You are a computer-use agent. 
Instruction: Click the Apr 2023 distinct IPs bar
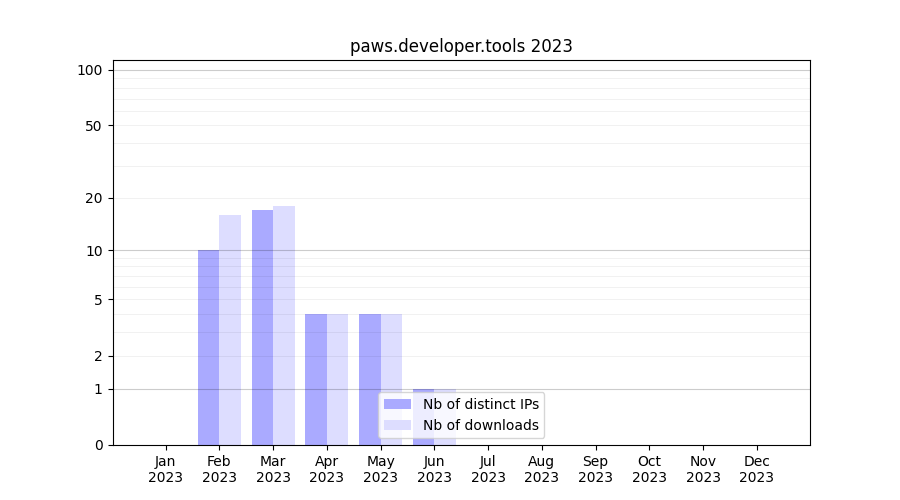316,379
